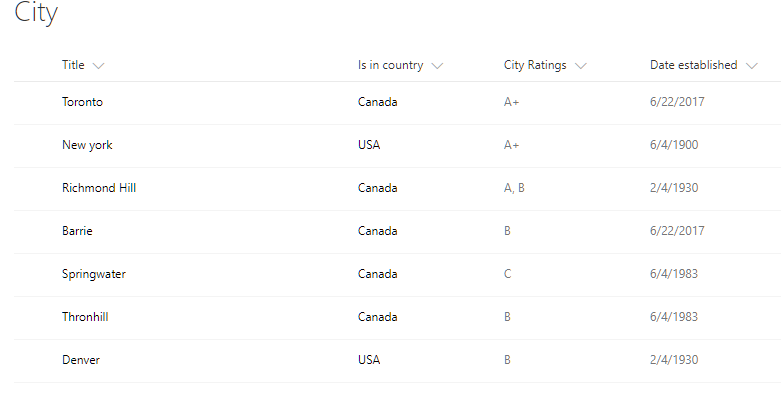The width and height of the screenshot is (781, 411).
Task: Expand the Title column chevron
Action: coord(98,66)
